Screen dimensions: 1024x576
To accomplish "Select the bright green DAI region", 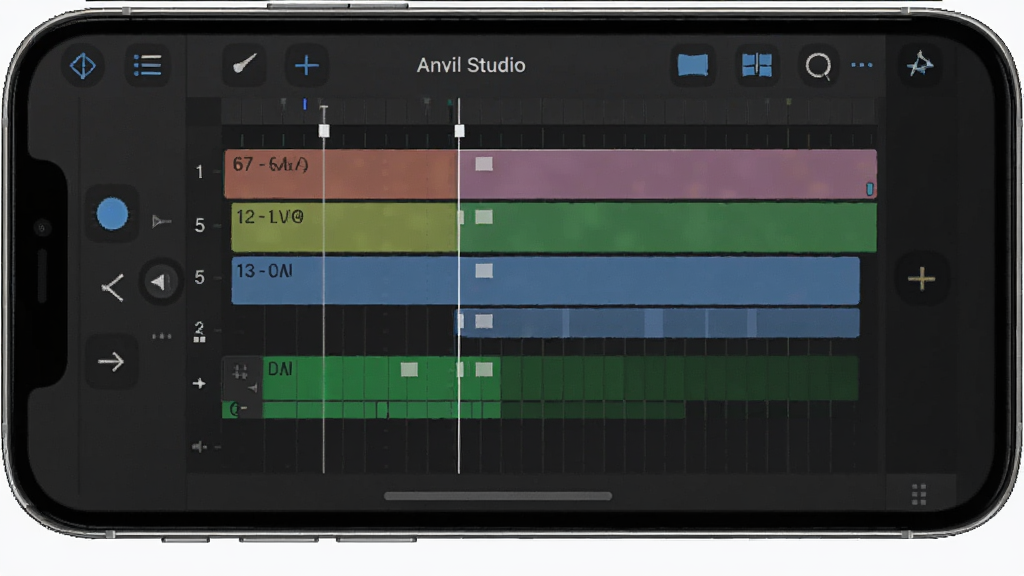I will pos(381,378).
